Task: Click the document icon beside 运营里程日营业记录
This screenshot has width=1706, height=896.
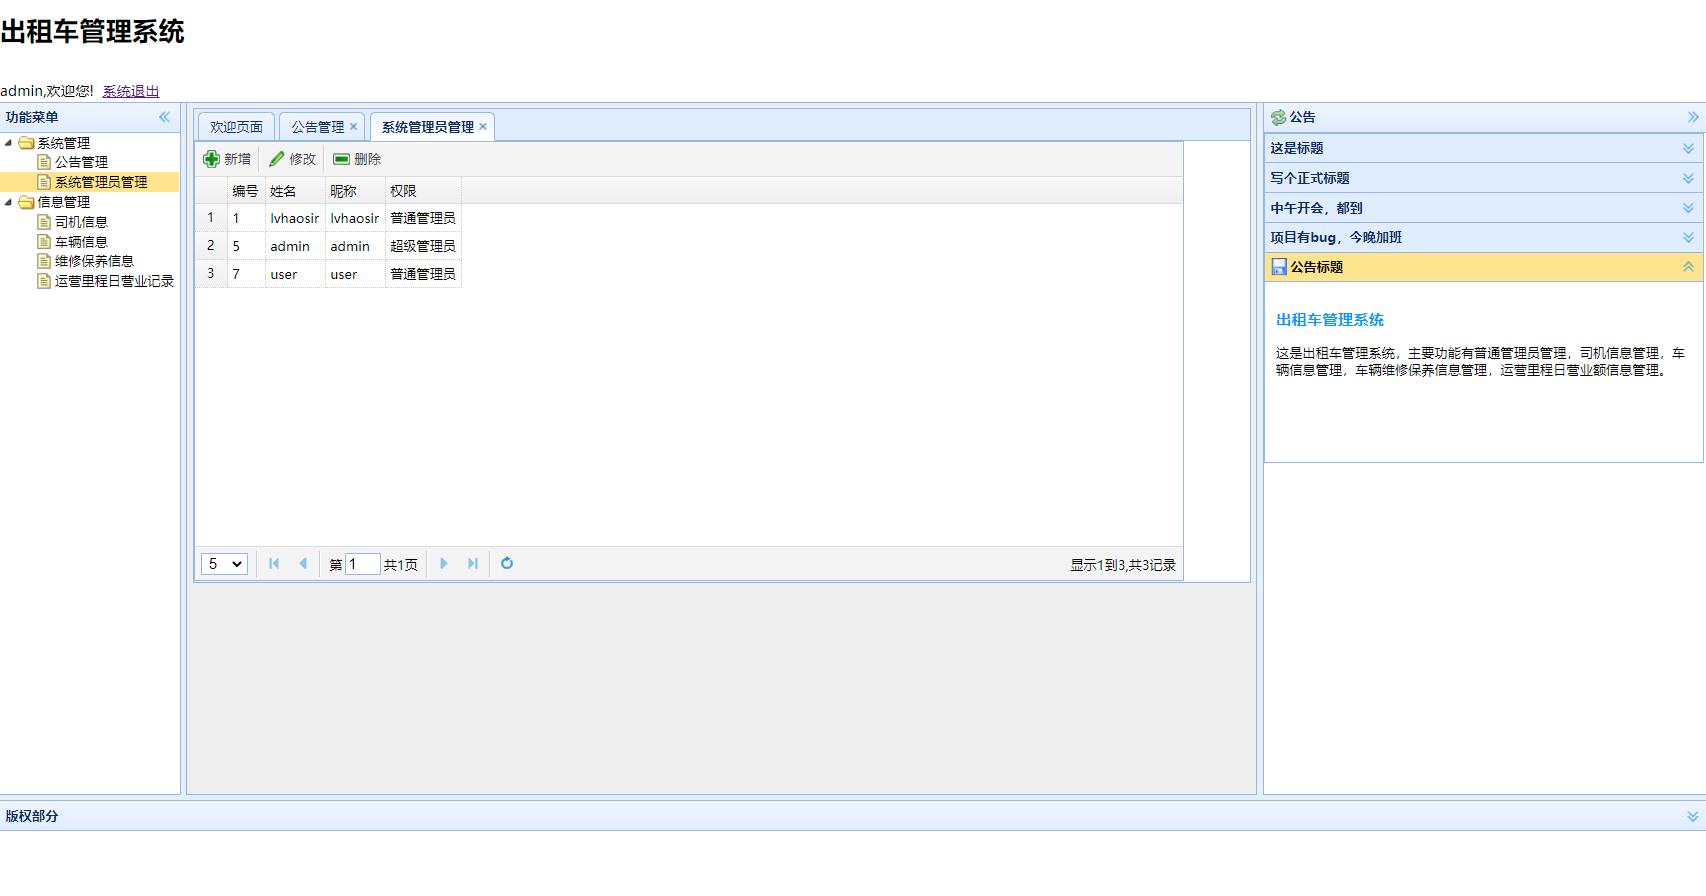Action: 44,281
